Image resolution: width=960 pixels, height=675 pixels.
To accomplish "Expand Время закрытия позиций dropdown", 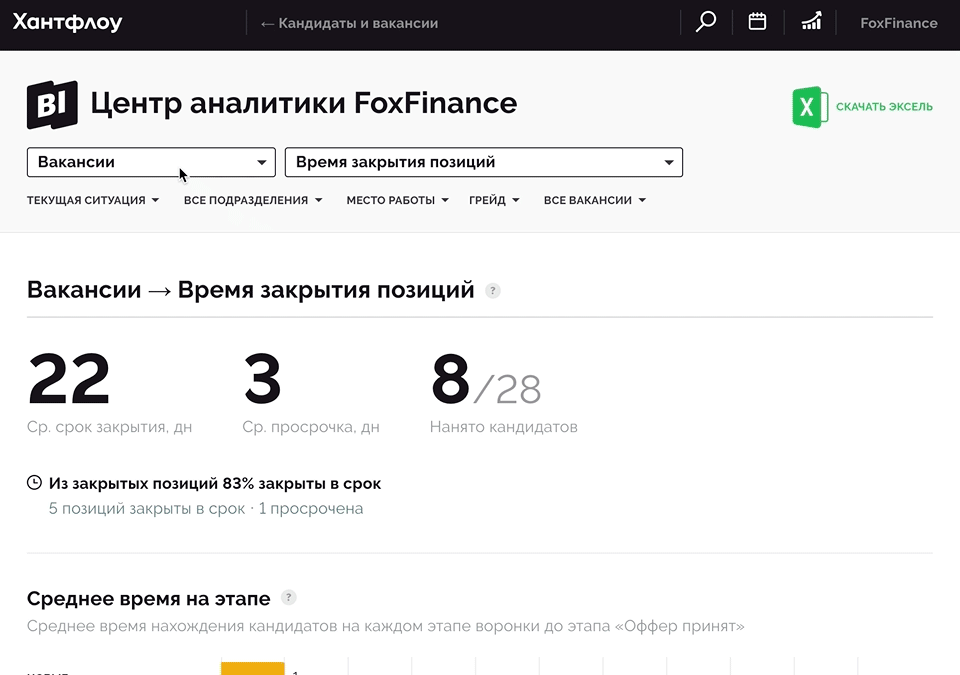I will click(x=483, y=162).
